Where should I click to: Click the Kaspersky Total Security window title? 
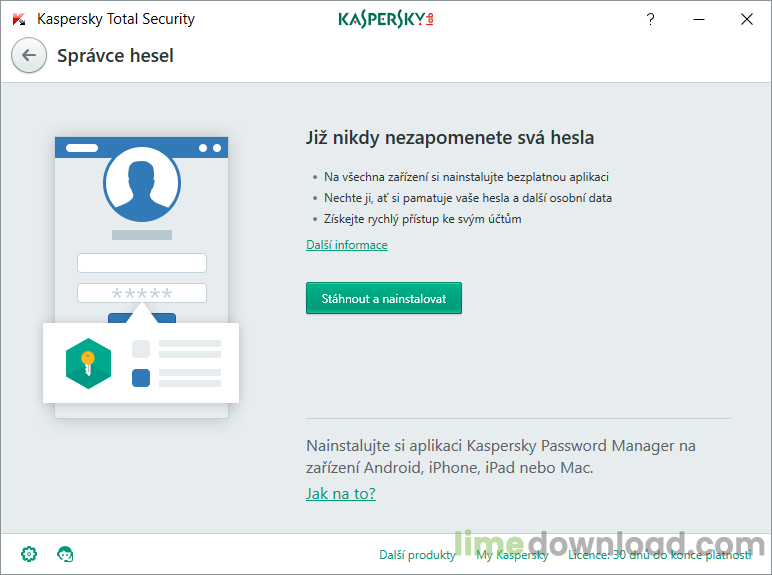pyautogui.click(x=116, y=19)
